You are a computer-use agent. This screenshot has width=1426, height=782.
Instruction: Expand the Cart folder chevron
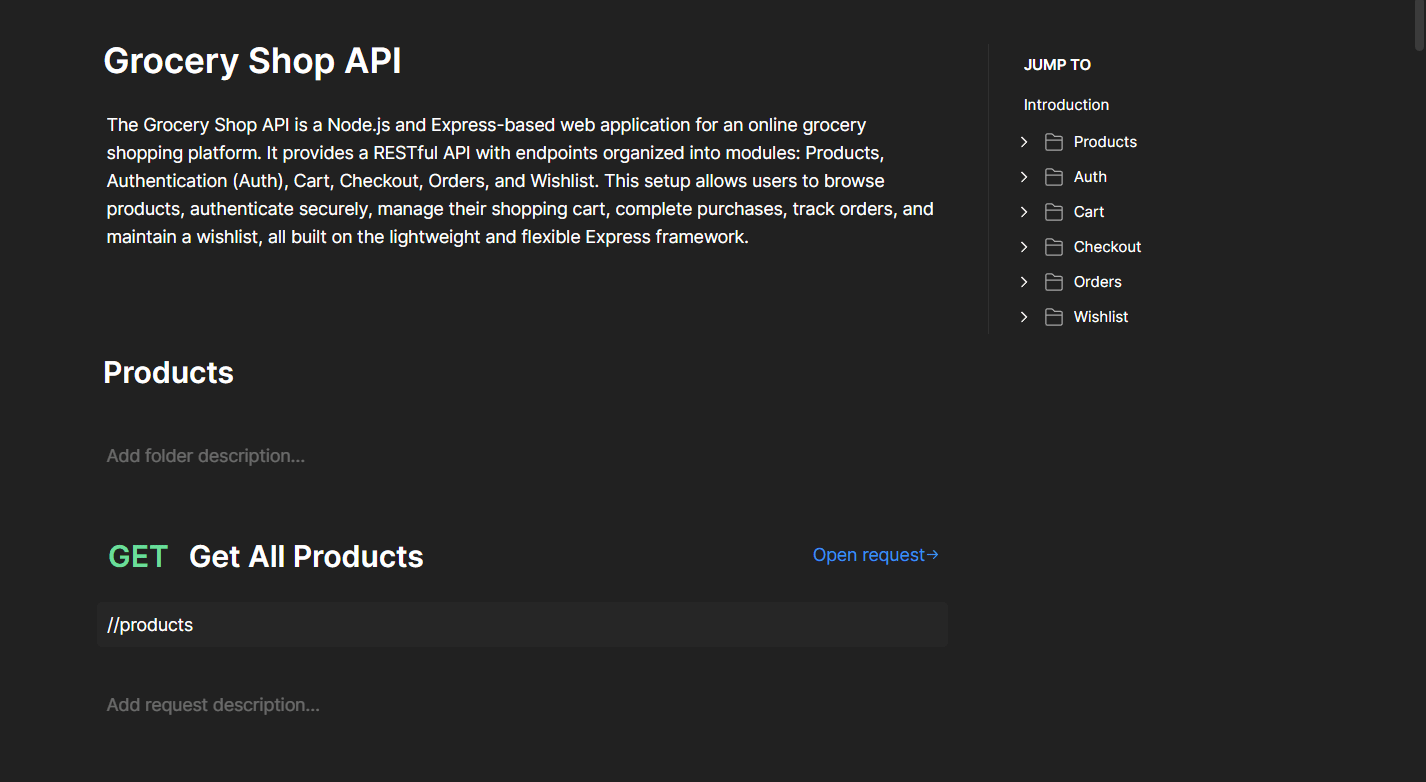[x=1024, y=212]
